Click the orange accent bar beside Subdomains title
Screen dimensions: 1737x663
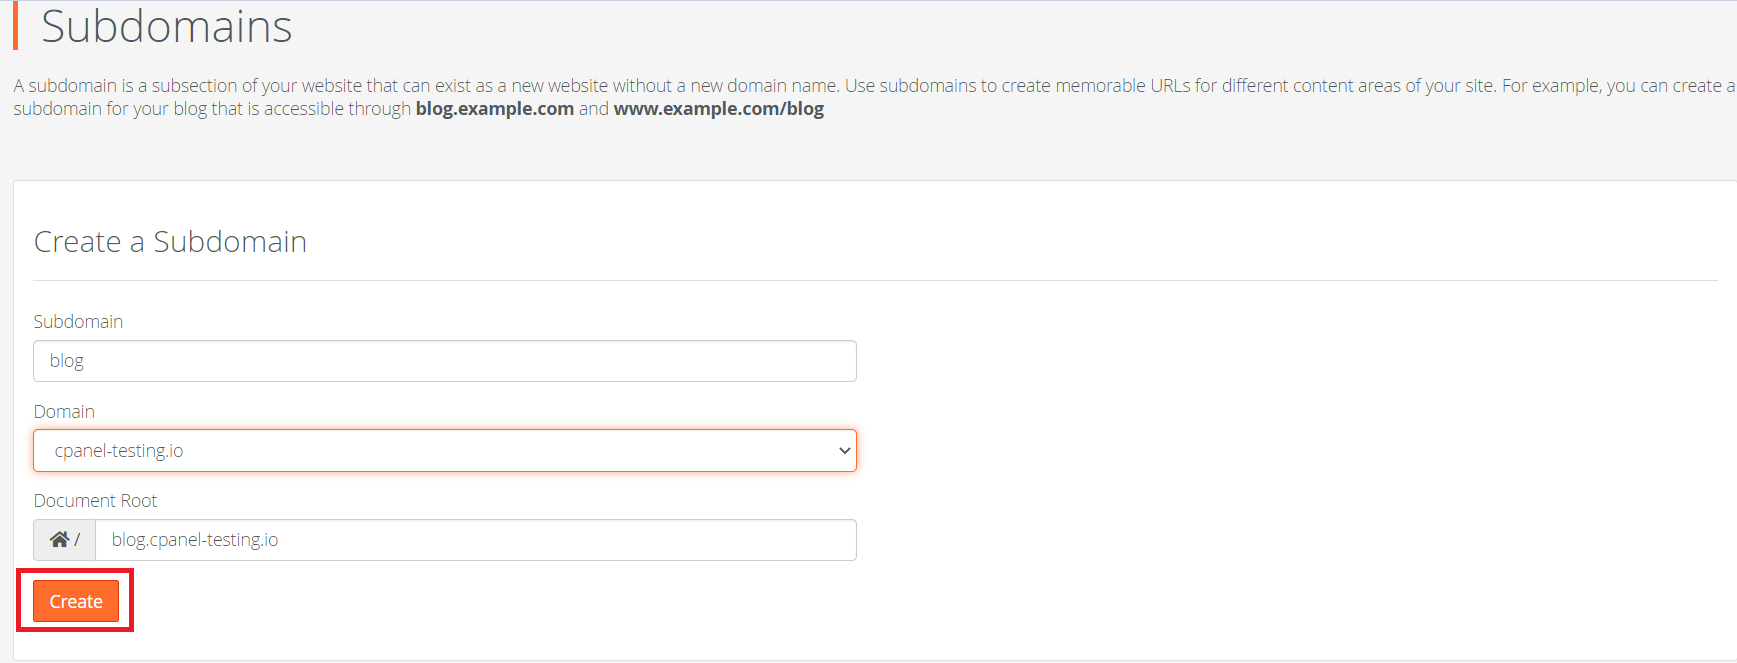[16, 27]
